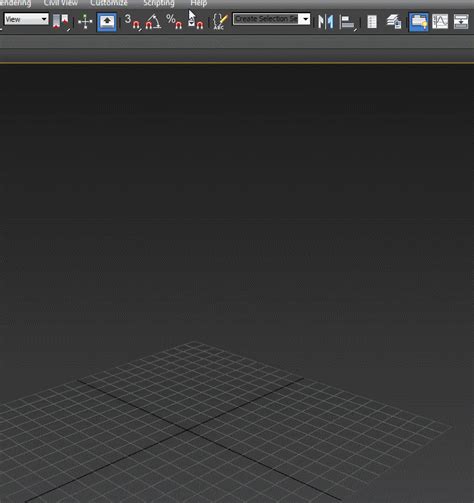This screenshot has height=503, width=474.
Task: Toggle the Percent Snap icon
Action: point(174,22)
